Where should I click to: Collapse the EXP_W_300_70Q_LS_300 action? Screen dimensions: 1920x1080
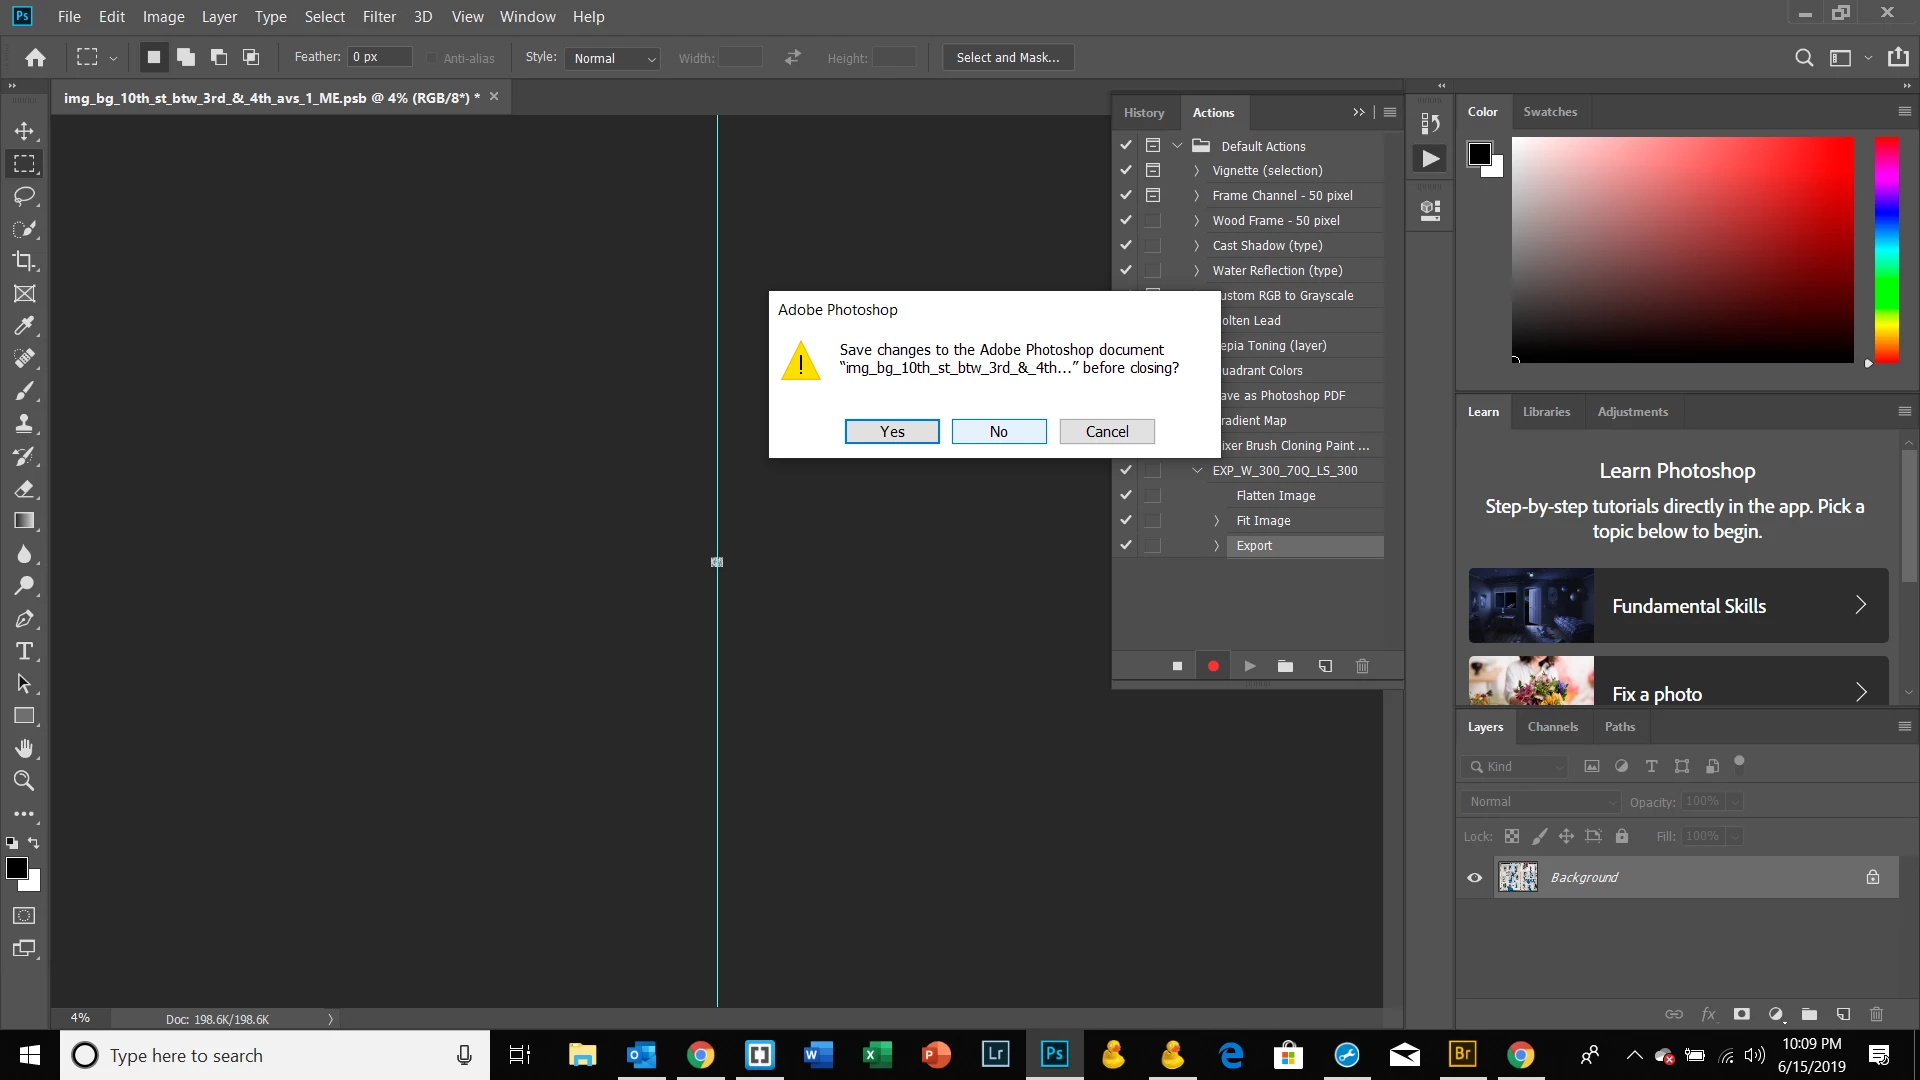(x=1197, y=470)
